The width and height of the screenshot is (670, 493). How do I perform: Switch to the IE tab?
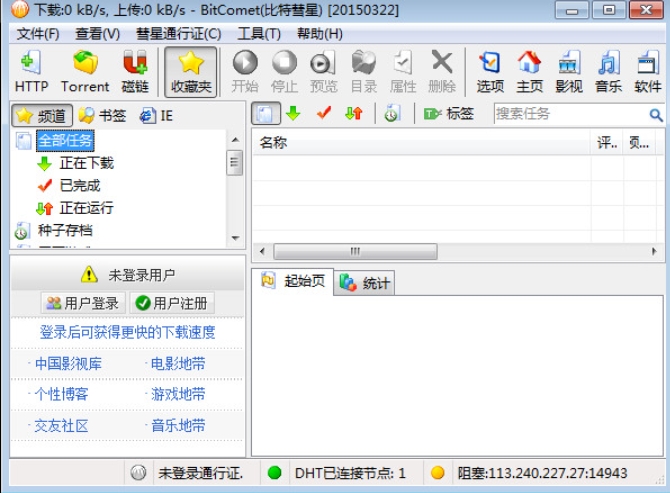pos(156,115)
